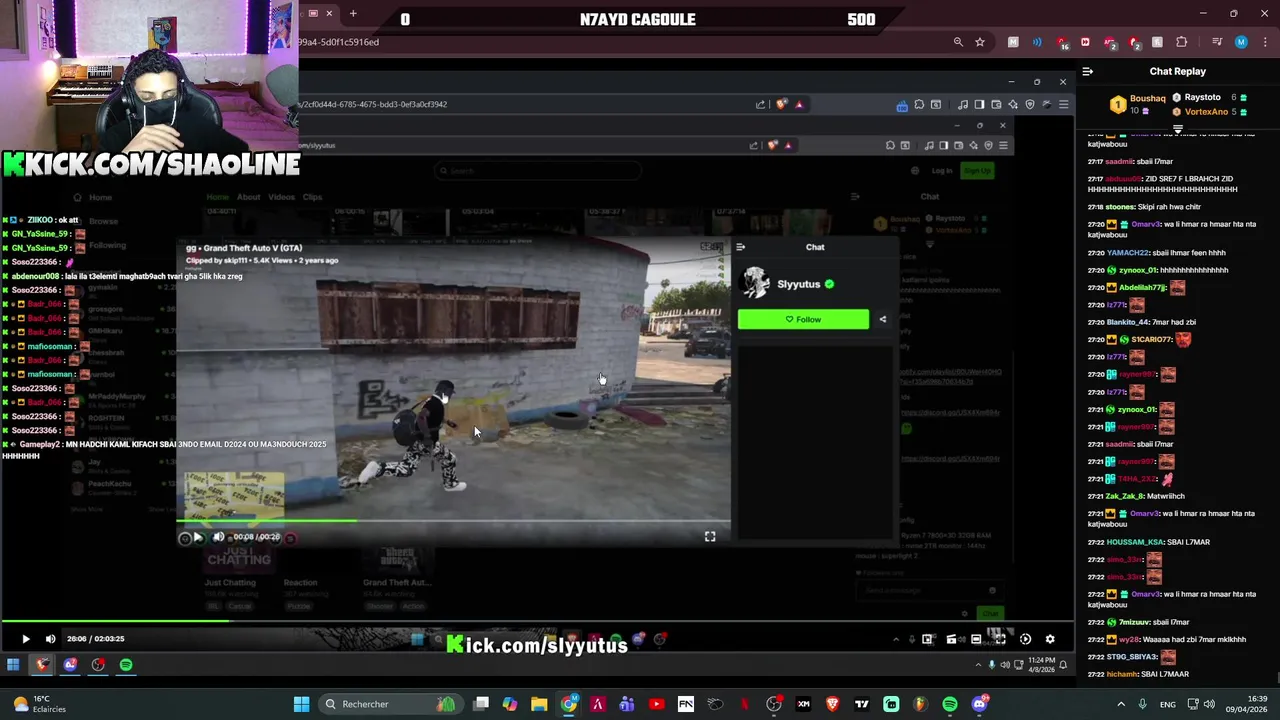Show hidden system tray icons
This screenshot has width=1280, height=720.
click(x=1121, y=704)
